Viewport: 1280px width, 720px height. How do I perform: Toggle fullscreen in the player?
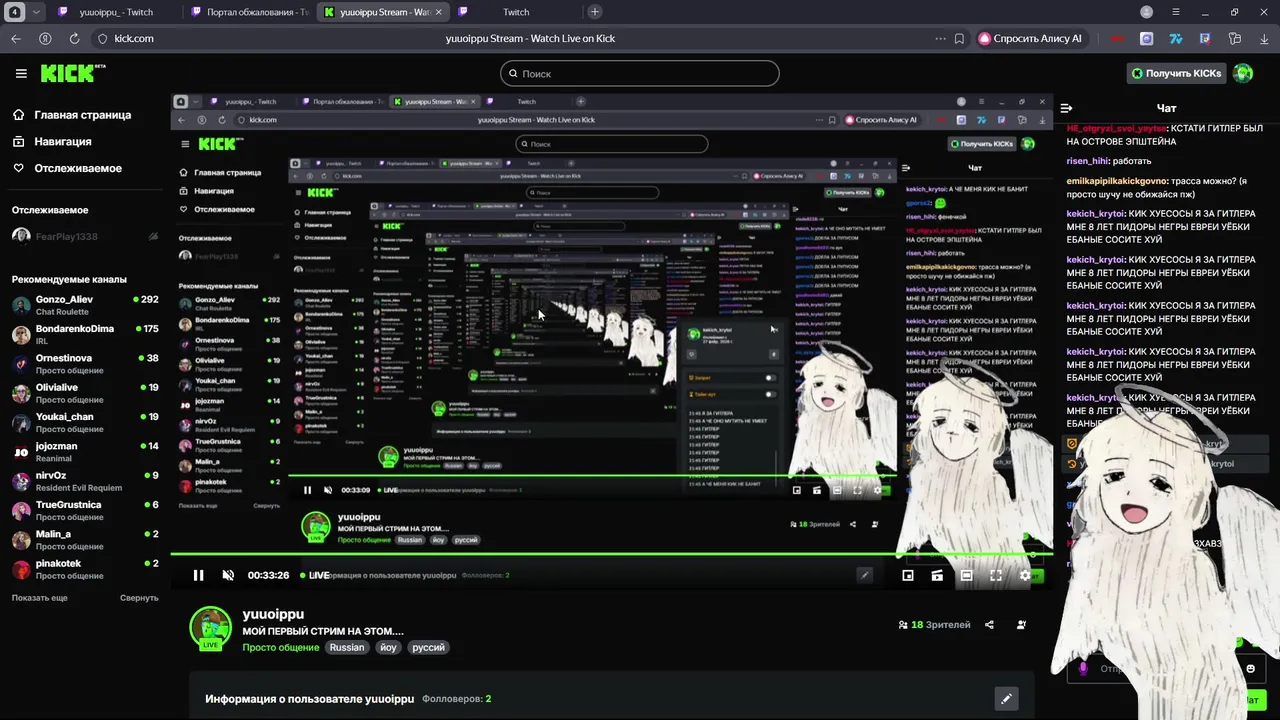pos(996,575)
